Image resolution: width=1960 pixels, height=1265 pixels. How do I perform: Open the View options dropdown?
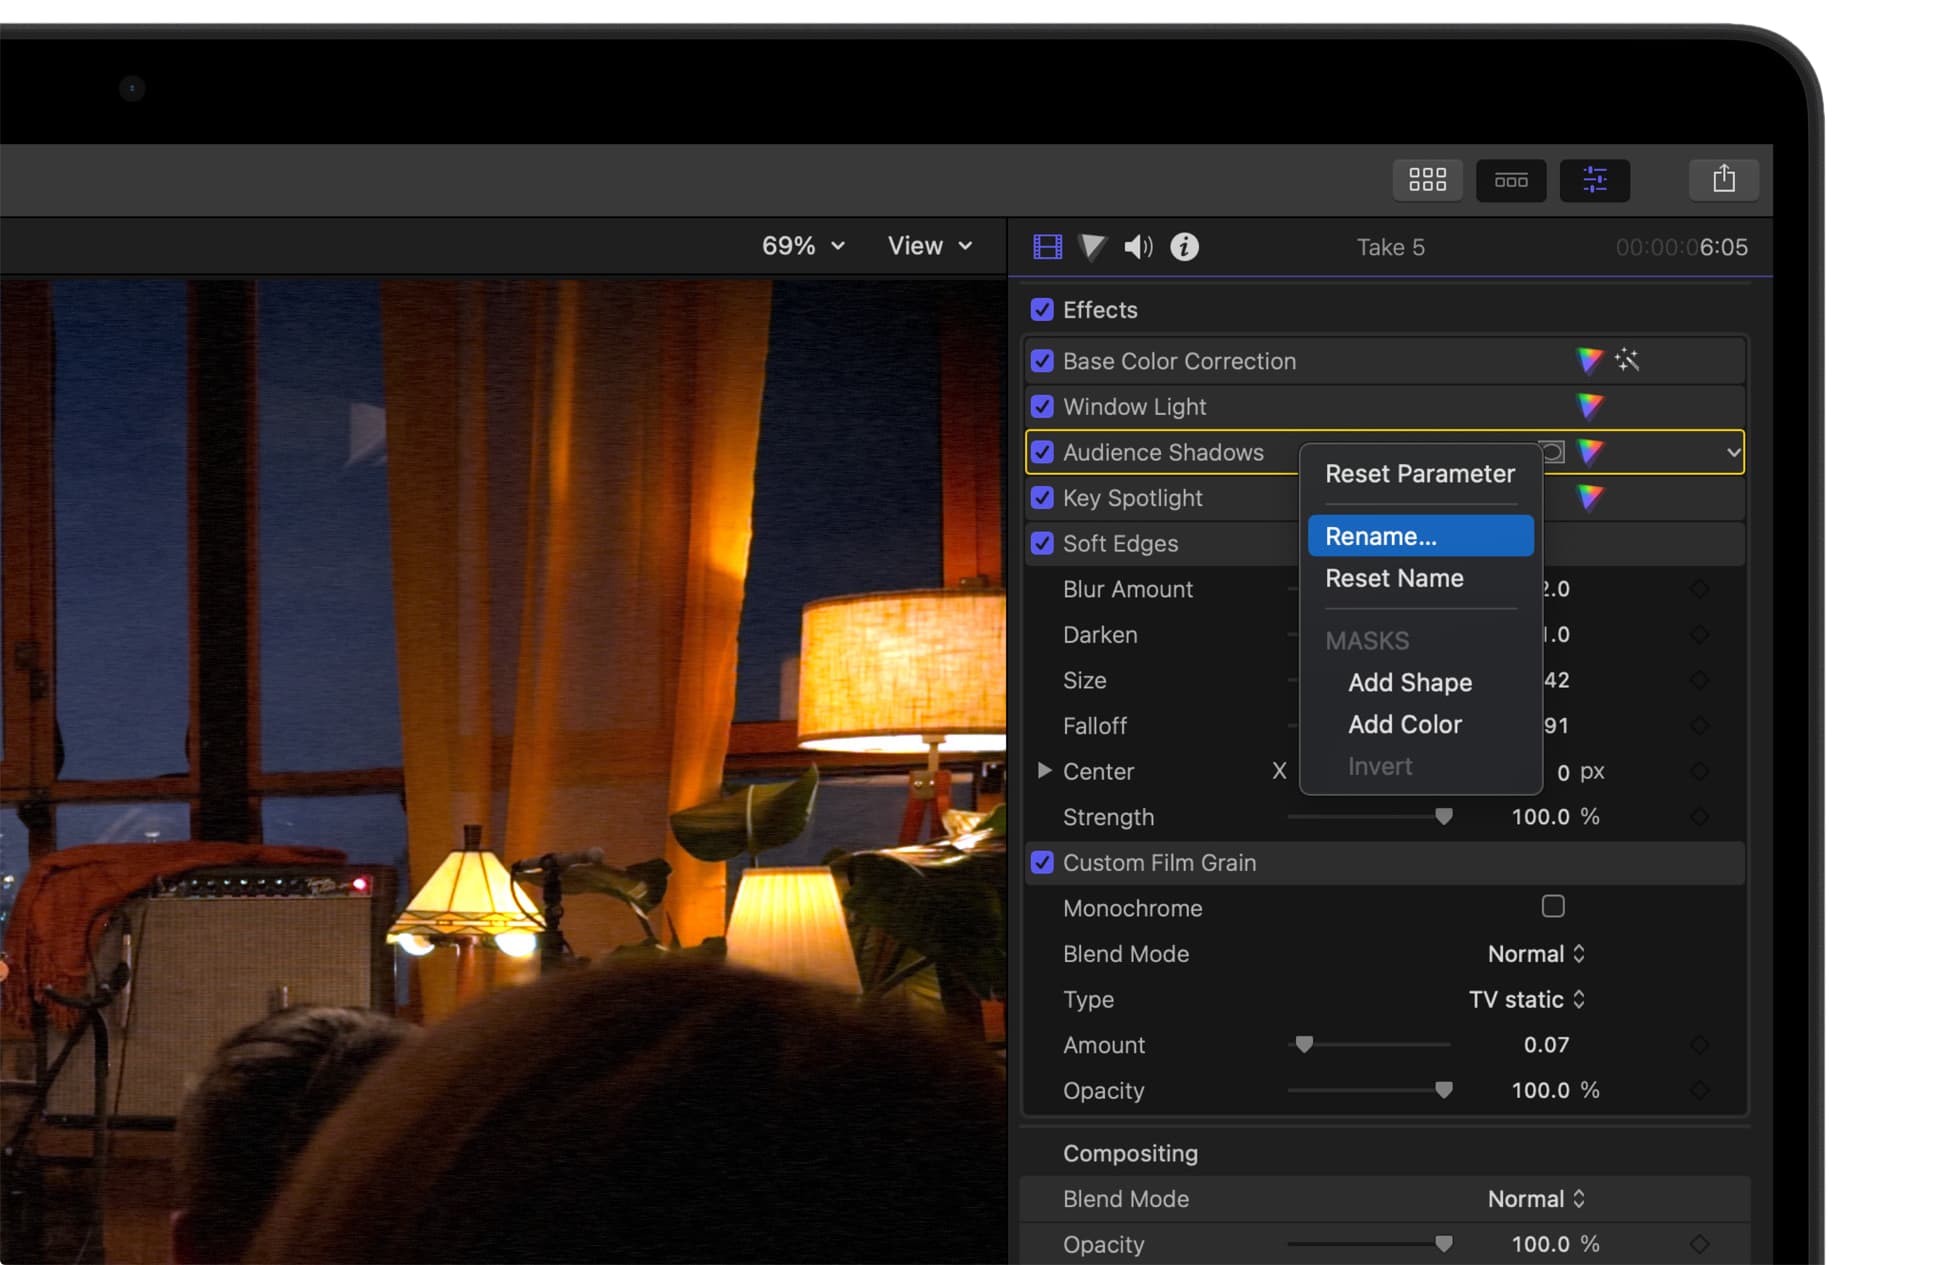[x=930, y=245]
